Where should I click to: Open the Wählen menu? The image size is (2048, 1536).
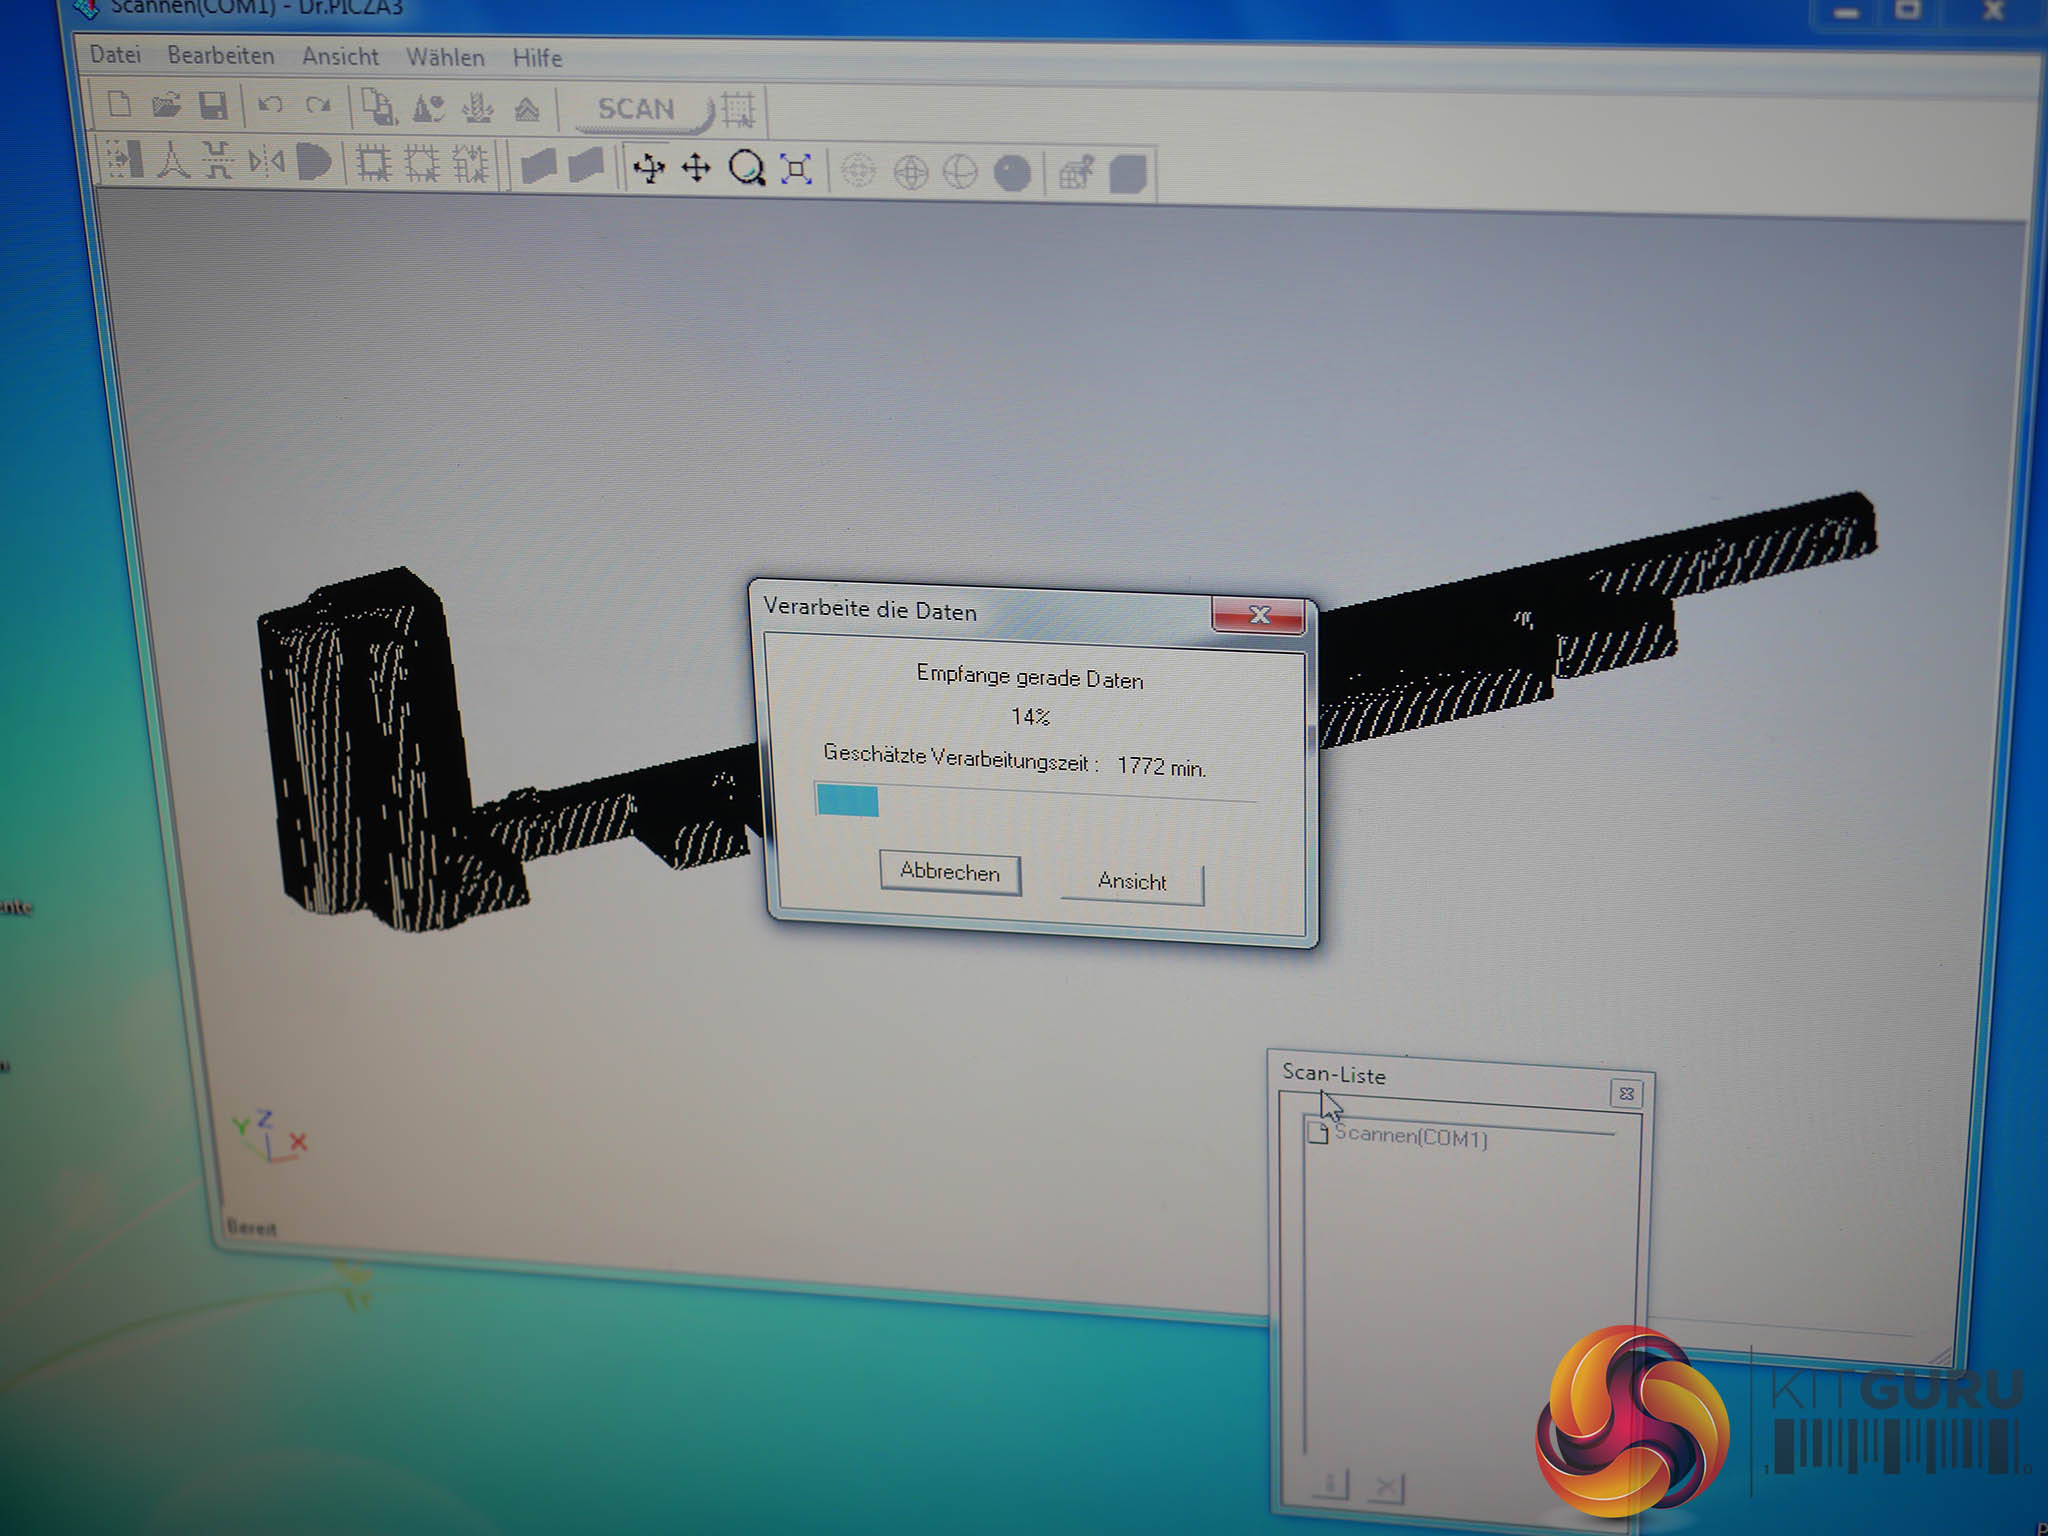coord(445,58)
